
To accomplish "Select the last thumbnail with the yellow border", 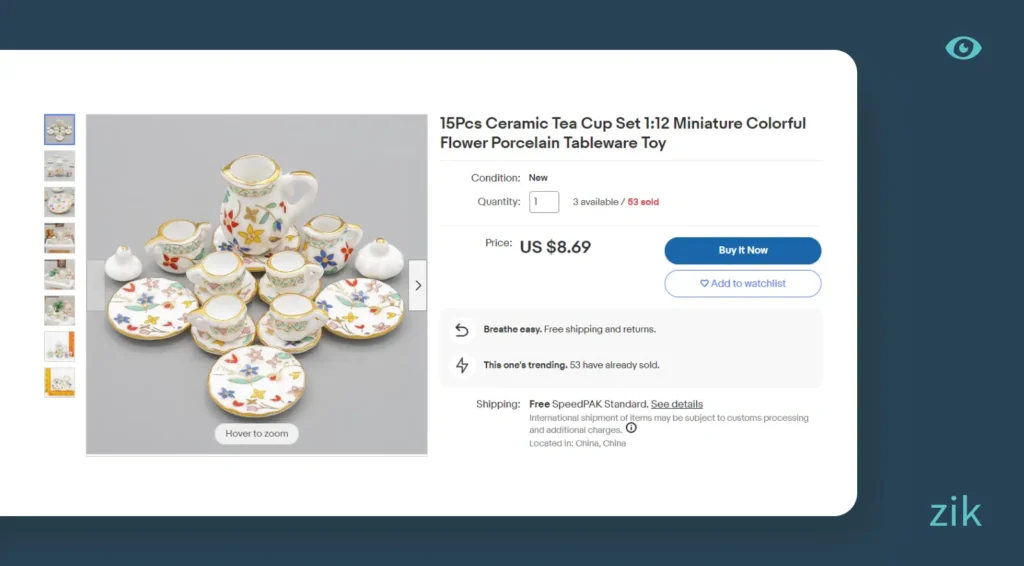I will tap(59, 382).
